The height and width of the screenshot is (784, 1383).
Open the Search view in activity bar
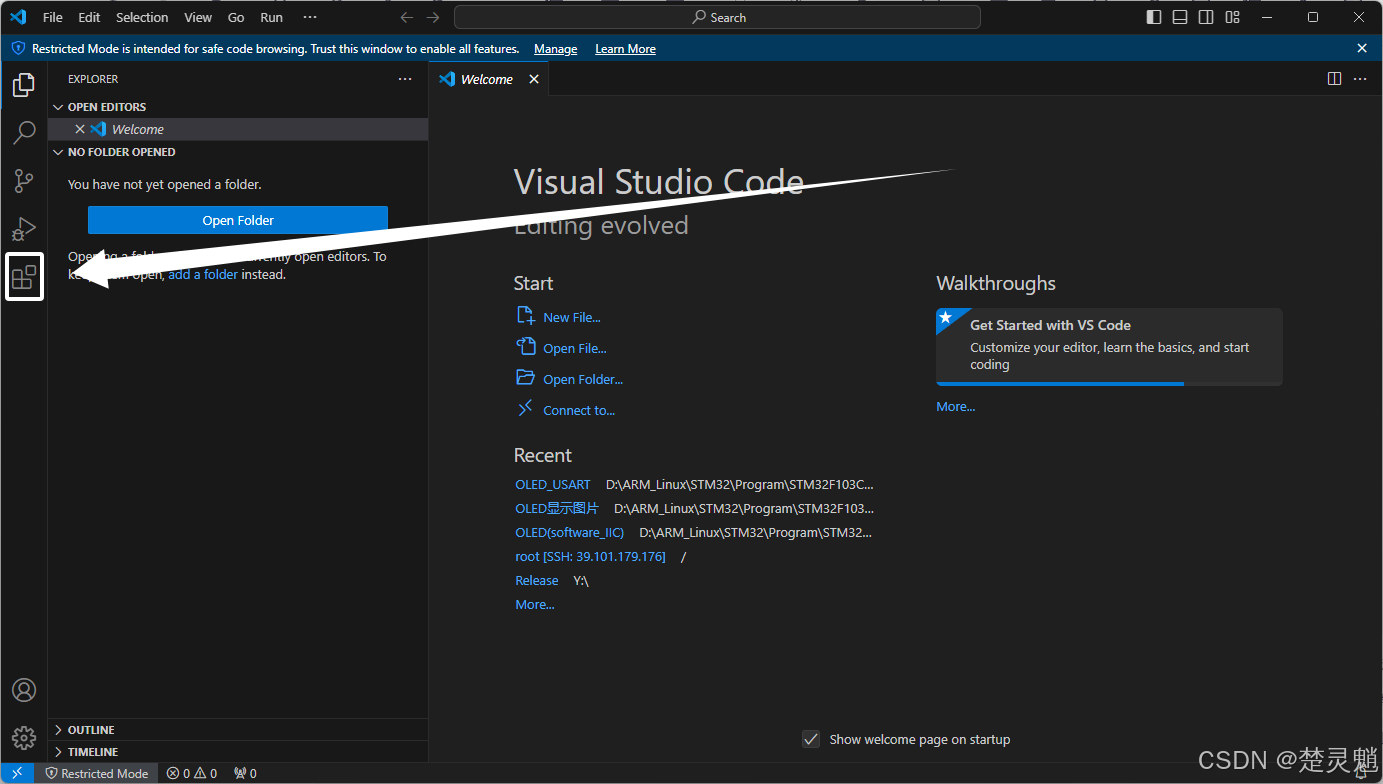24,132
